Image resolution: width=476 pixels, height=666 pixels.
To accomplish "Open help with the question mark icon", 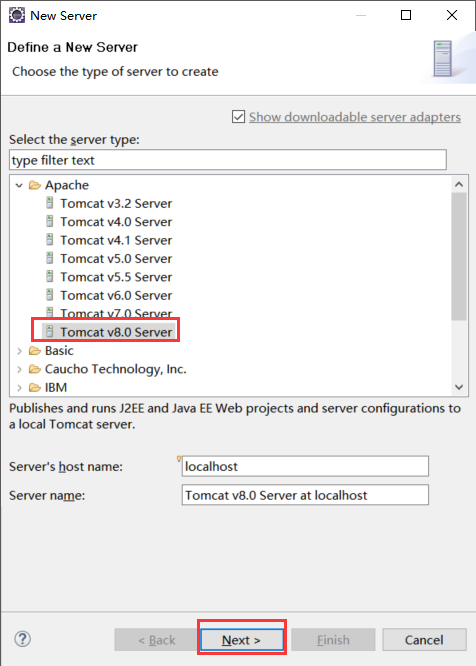I will tap(23, 639).
